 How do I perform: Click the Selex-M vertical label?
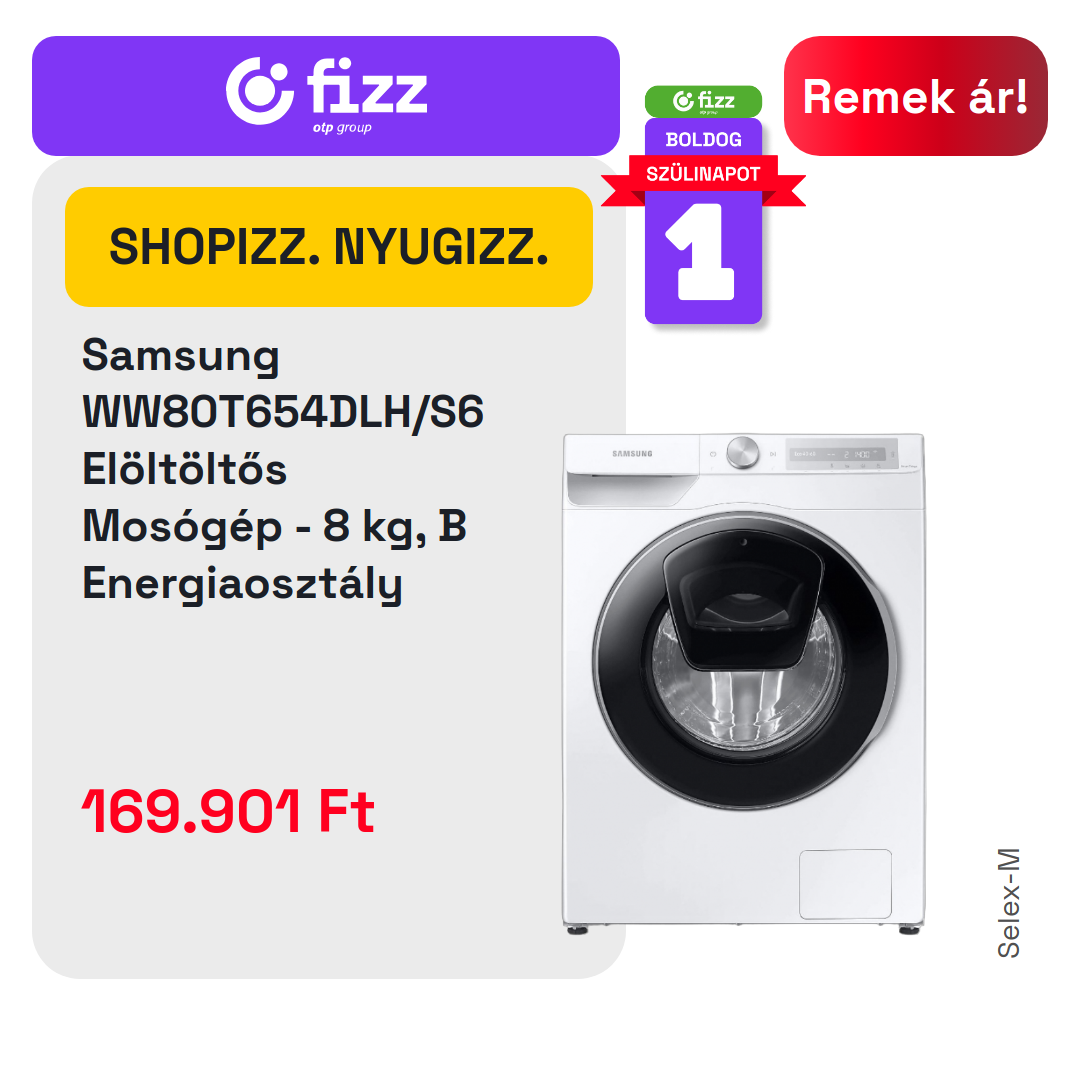tap(1008, 903)
